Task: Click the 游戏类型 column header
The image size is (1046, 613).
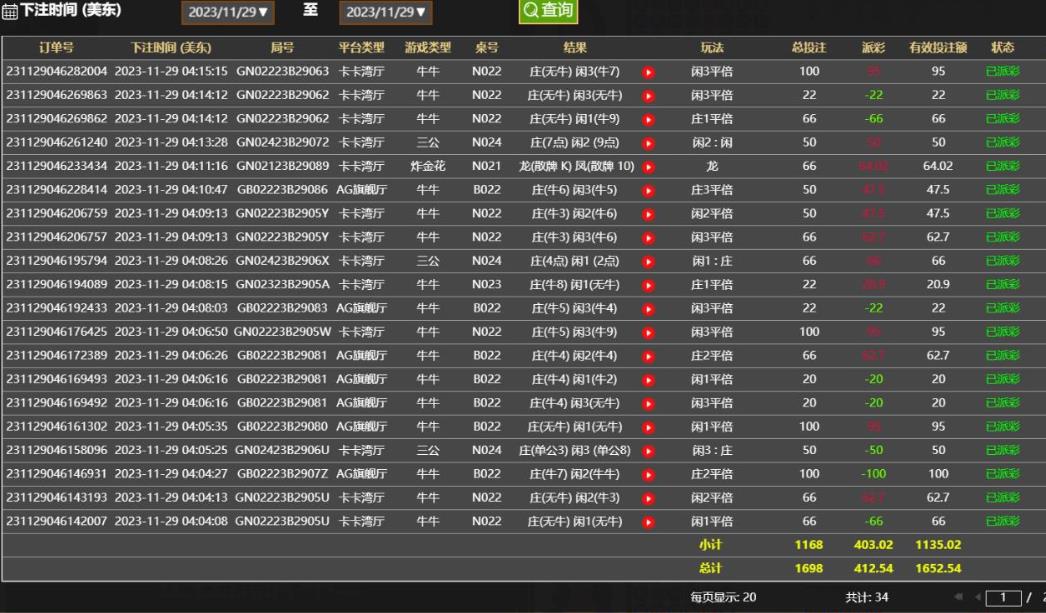Action: (x=428, y=48)
